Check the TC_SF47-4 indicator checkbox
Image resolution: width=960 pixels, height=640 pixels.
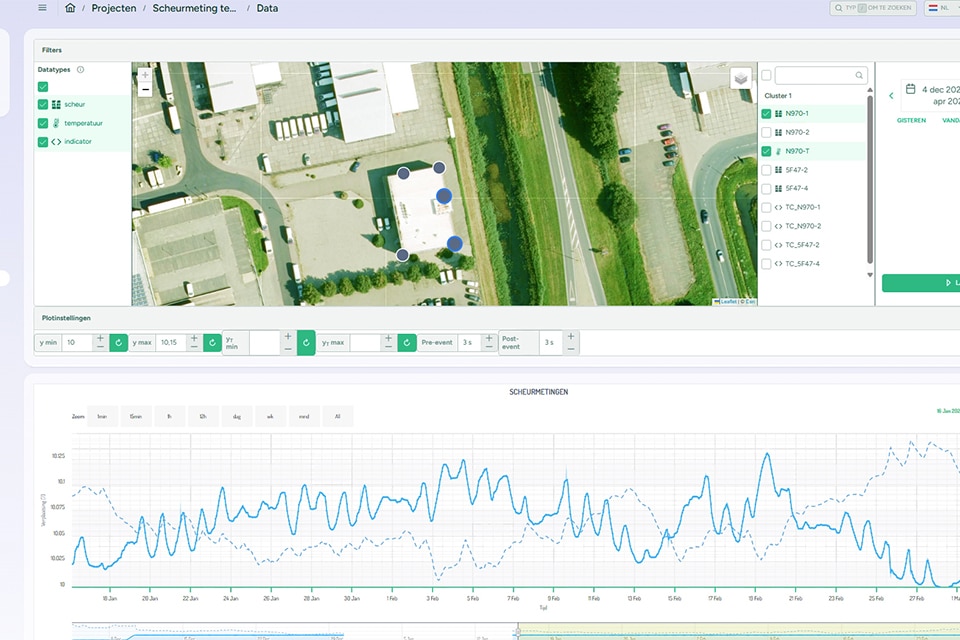[x=766, y=264]
